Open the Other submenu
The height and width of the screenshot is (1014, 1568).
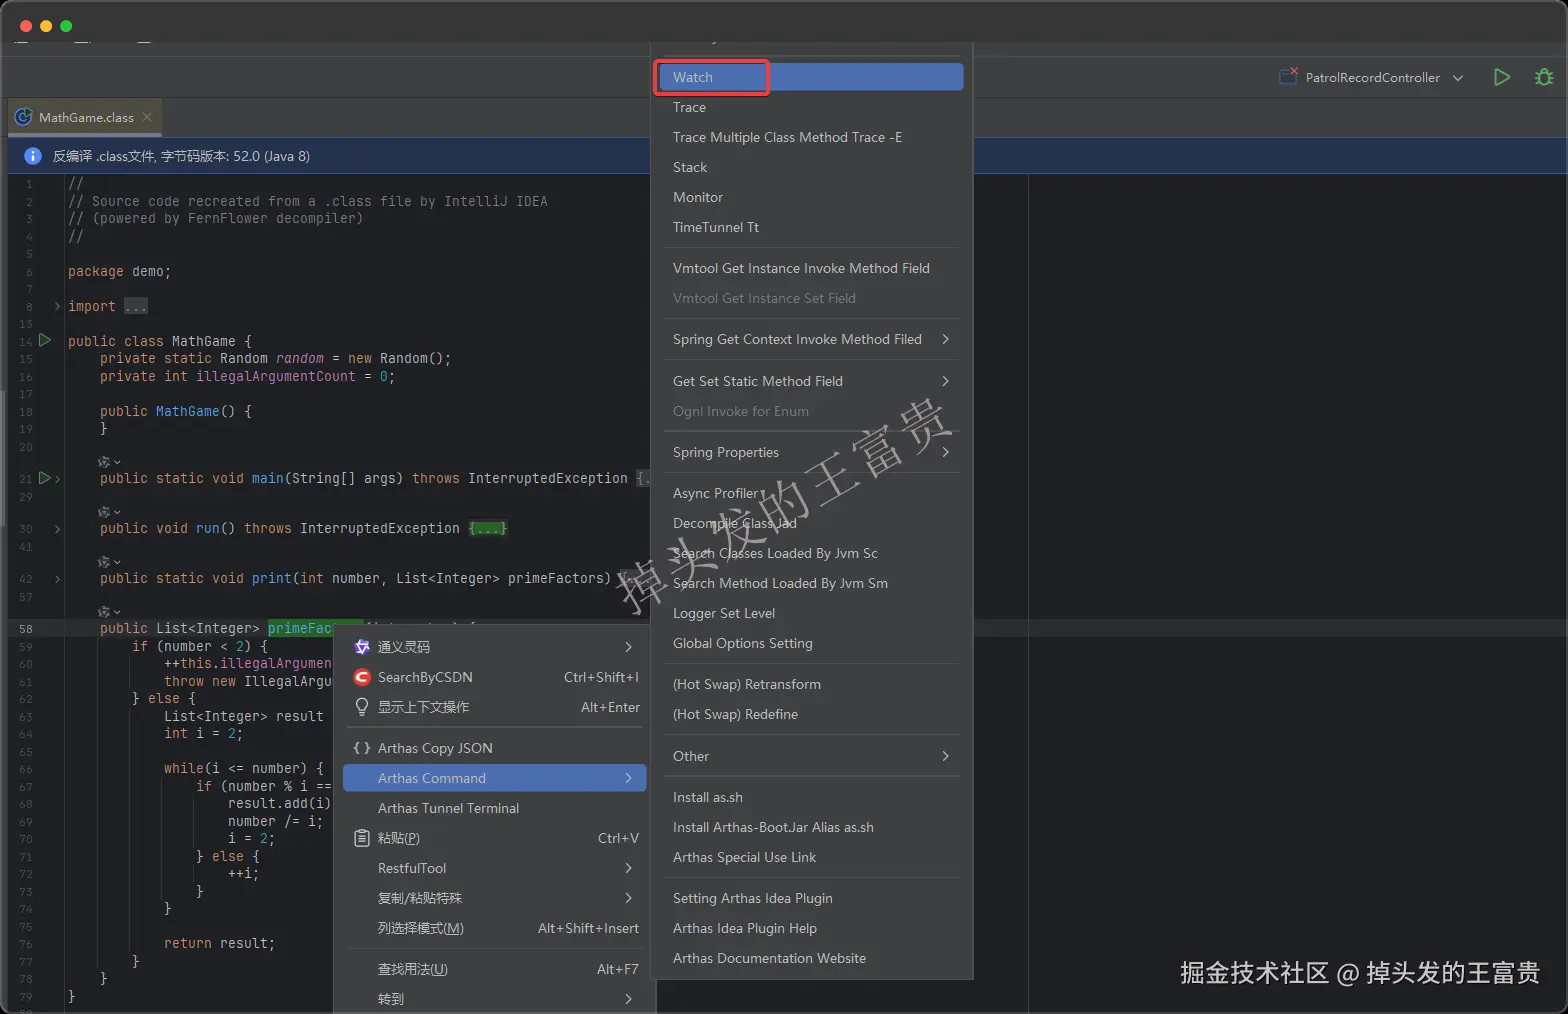[811, 756]
